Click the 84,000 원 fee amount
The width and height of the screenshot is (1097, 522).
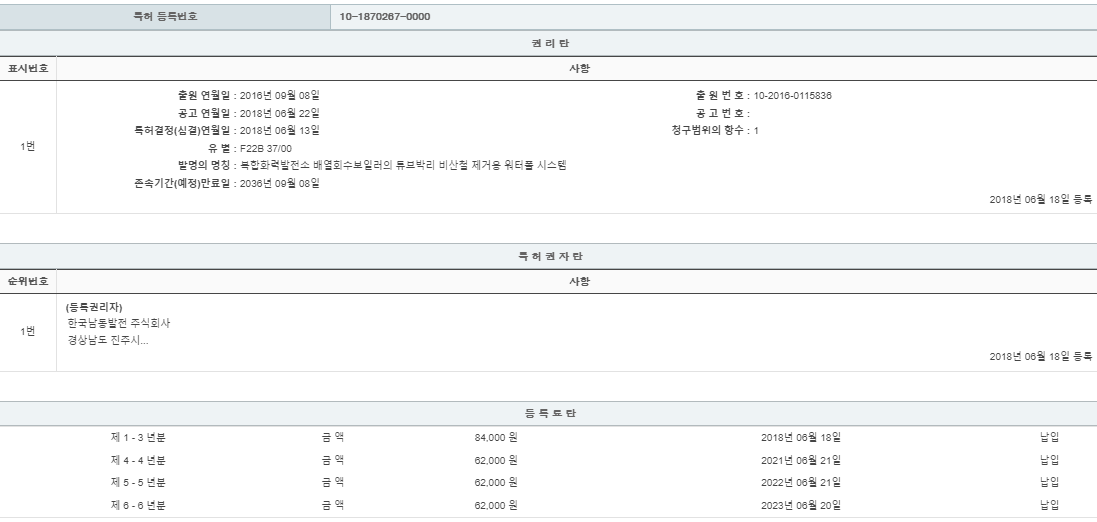pos(495,438)
